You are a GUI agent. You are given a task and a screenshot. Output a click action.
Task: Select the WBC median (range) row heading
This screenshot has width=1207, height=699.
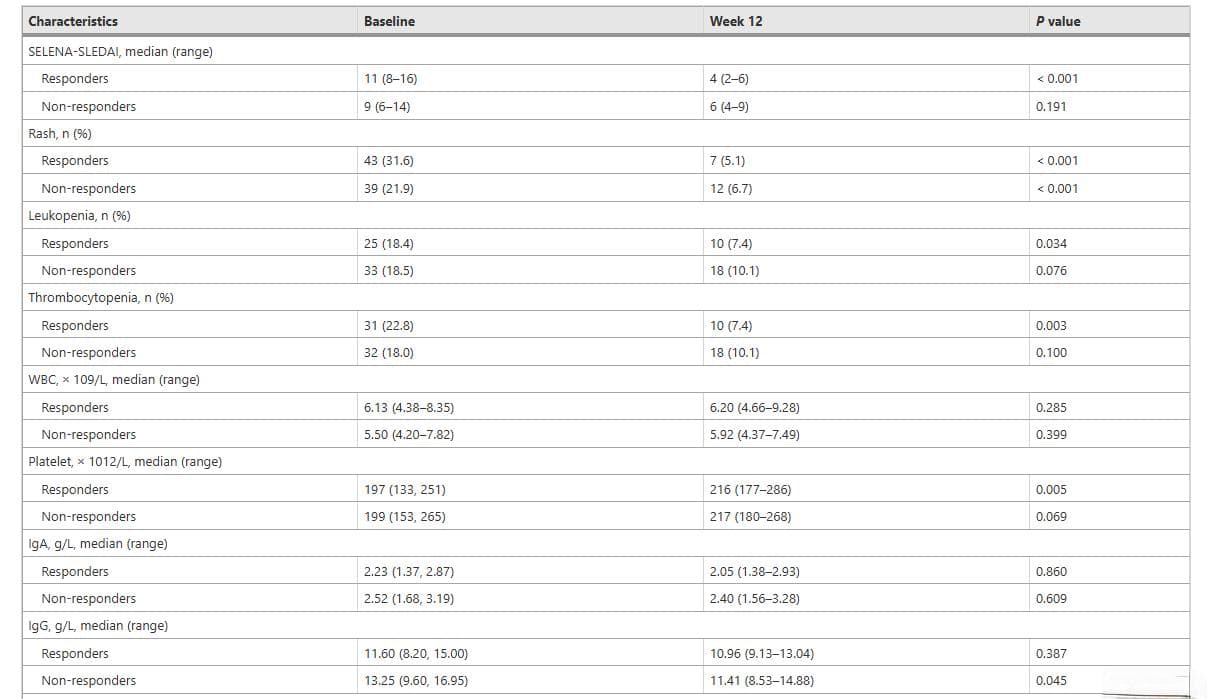(x=114, y=380)
